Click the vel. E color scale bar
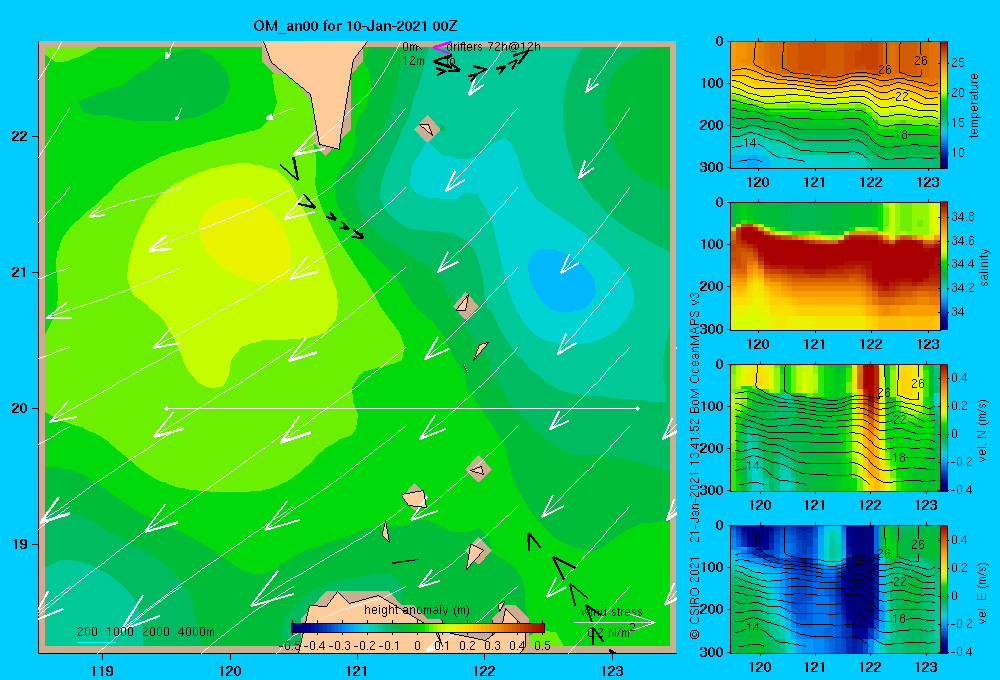The image size is (1000, 680). (x=944, y=589)
